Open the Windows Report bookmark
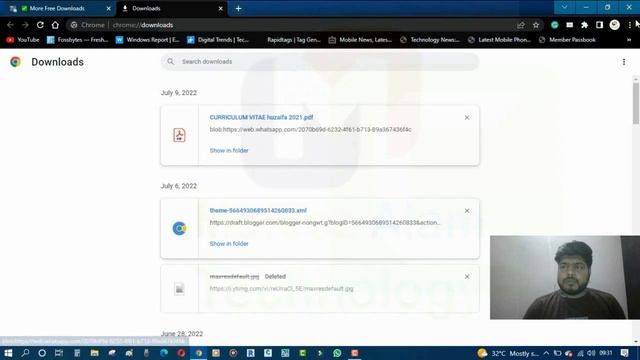Image resolution: width=640 pixels, height=360 pixels. click(148, 40)
